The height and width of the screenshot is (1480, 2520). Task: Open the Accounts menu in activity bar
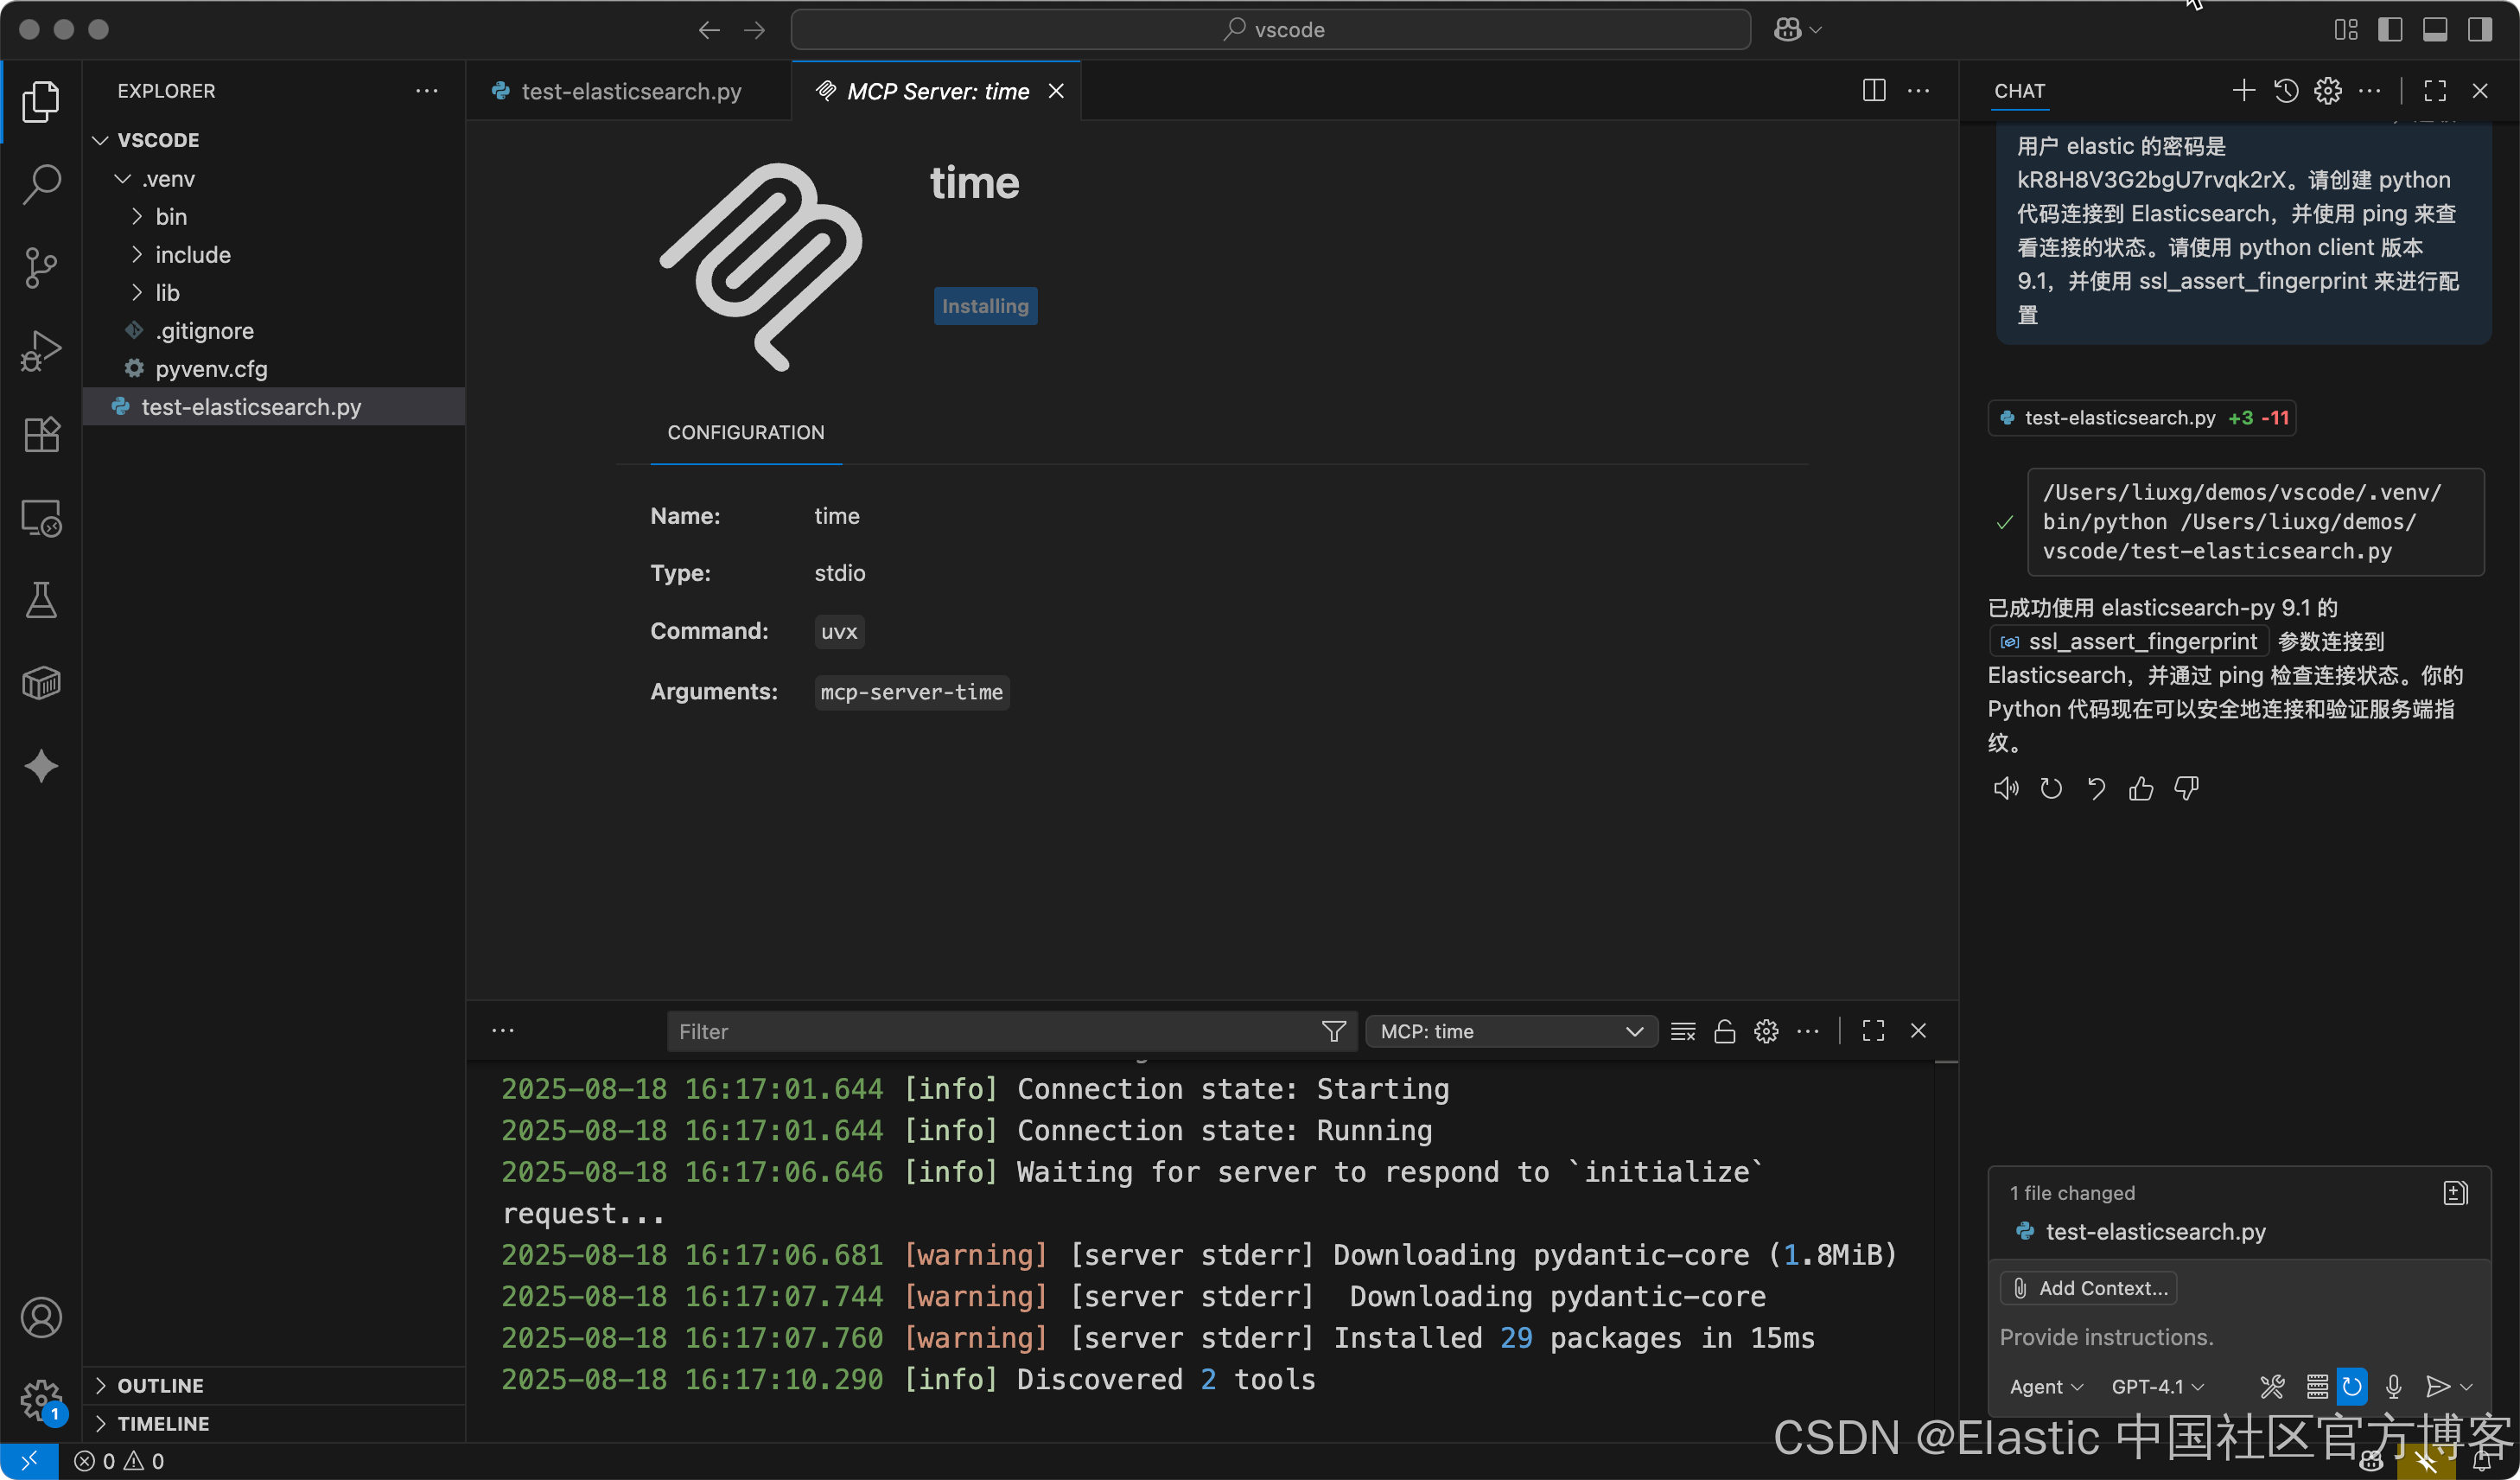coord(41,1318)
